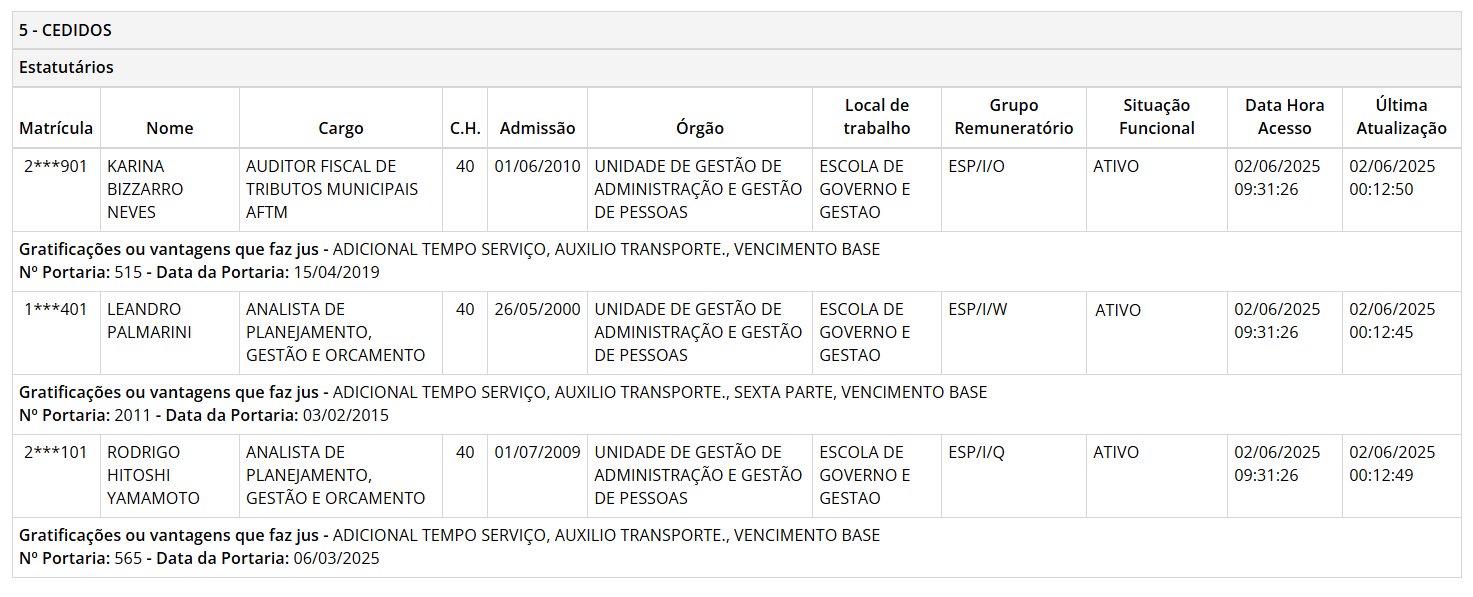Image resolution: width=1473 pixels, height=597 pixels.
Task: Select RODRIGO HITOSHI YAMAMOTO name cell
Action: pyautogui.click(x=153, y=475)
